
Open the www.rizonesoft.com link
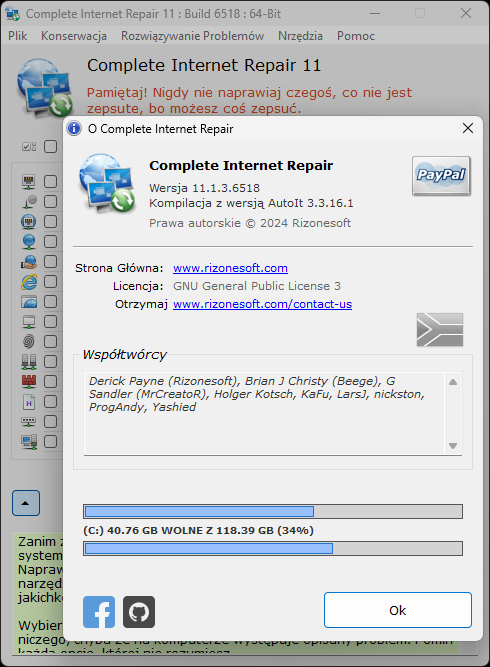click(230, 268)
